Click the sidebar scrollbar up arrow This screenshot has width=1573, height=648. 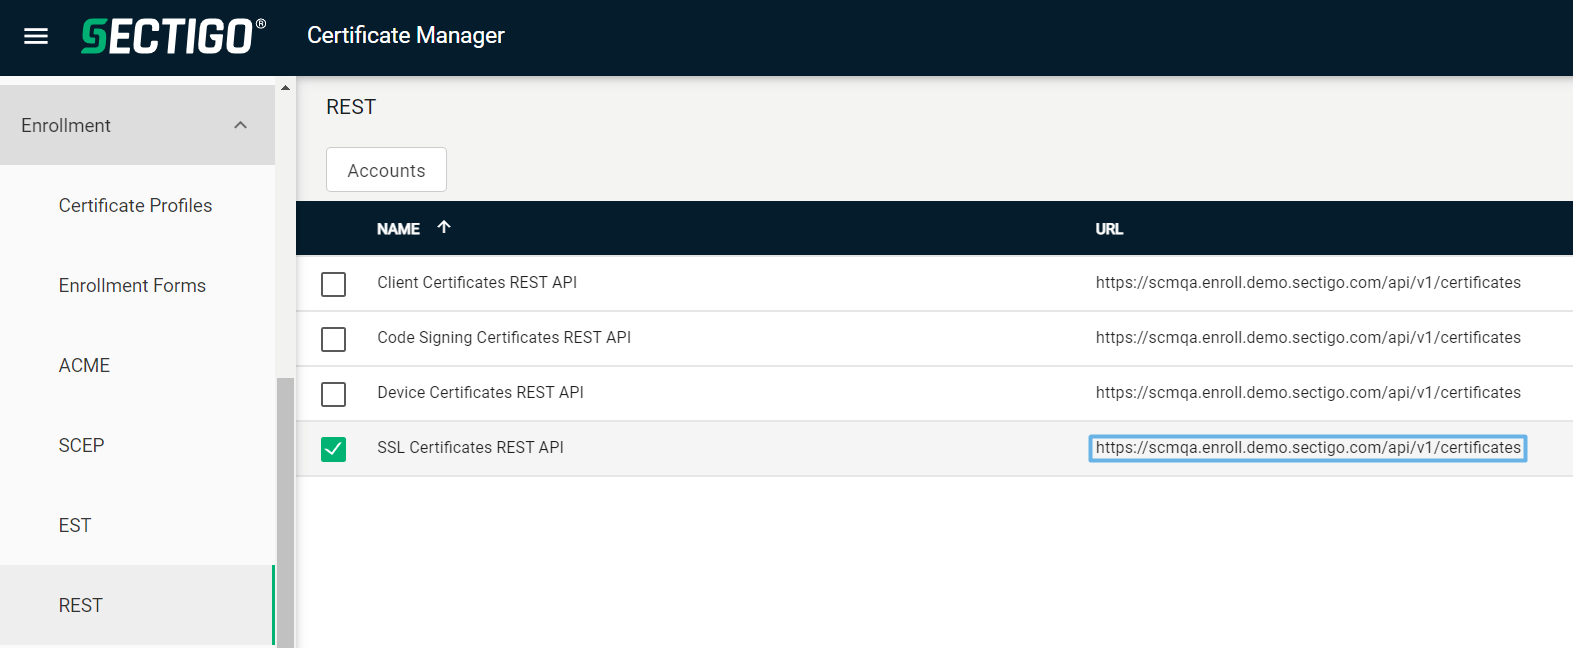286,88
